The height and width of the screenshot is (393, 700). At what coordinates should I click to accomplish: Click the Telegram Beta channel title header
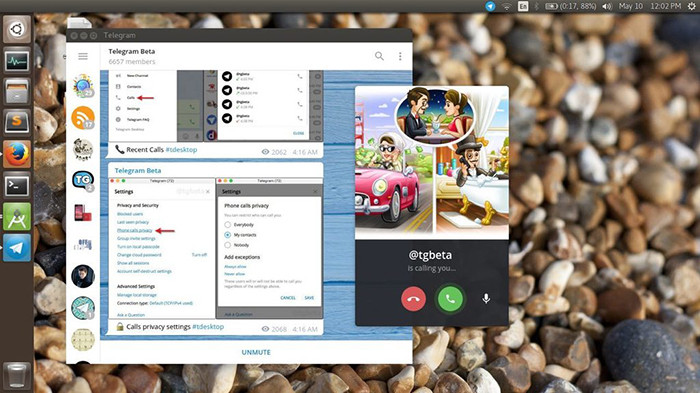tap(132, 51)
